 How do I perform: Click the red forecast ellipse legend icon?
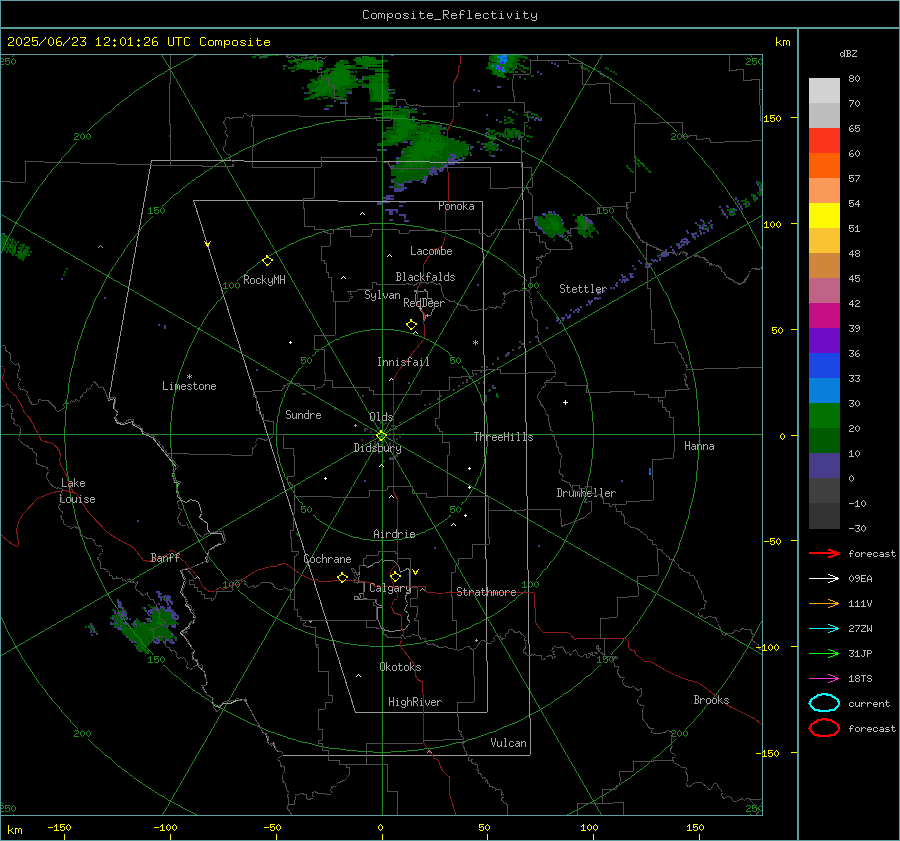pyautogui.click(x=824, y=728)
